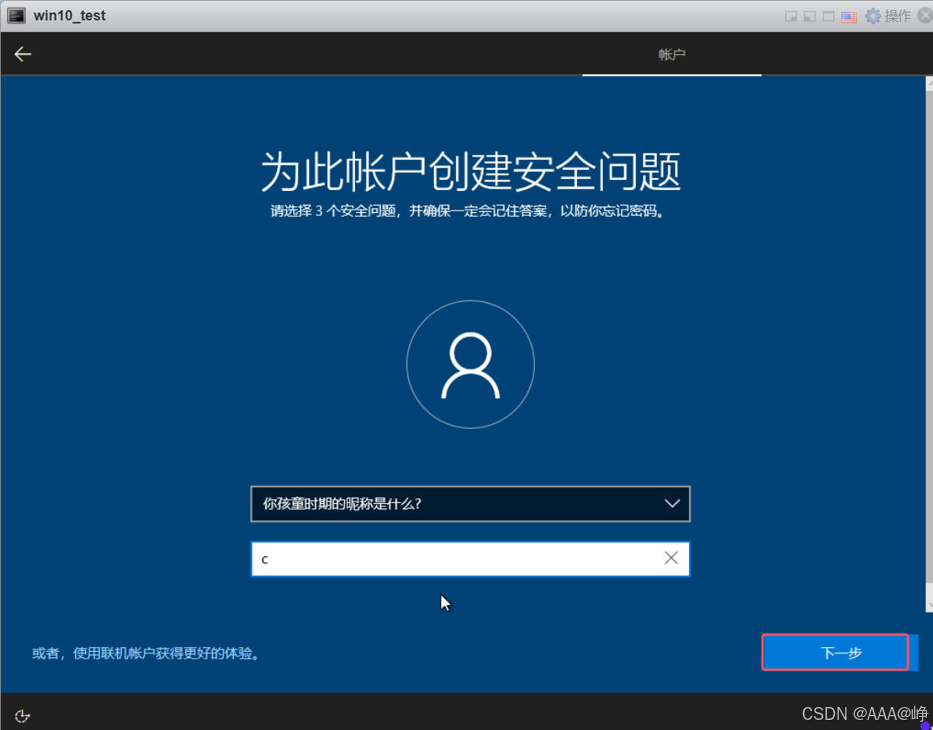Screen dimensions: 933x730
Task: Expand the security question dropdown
Action: [470, 504]
